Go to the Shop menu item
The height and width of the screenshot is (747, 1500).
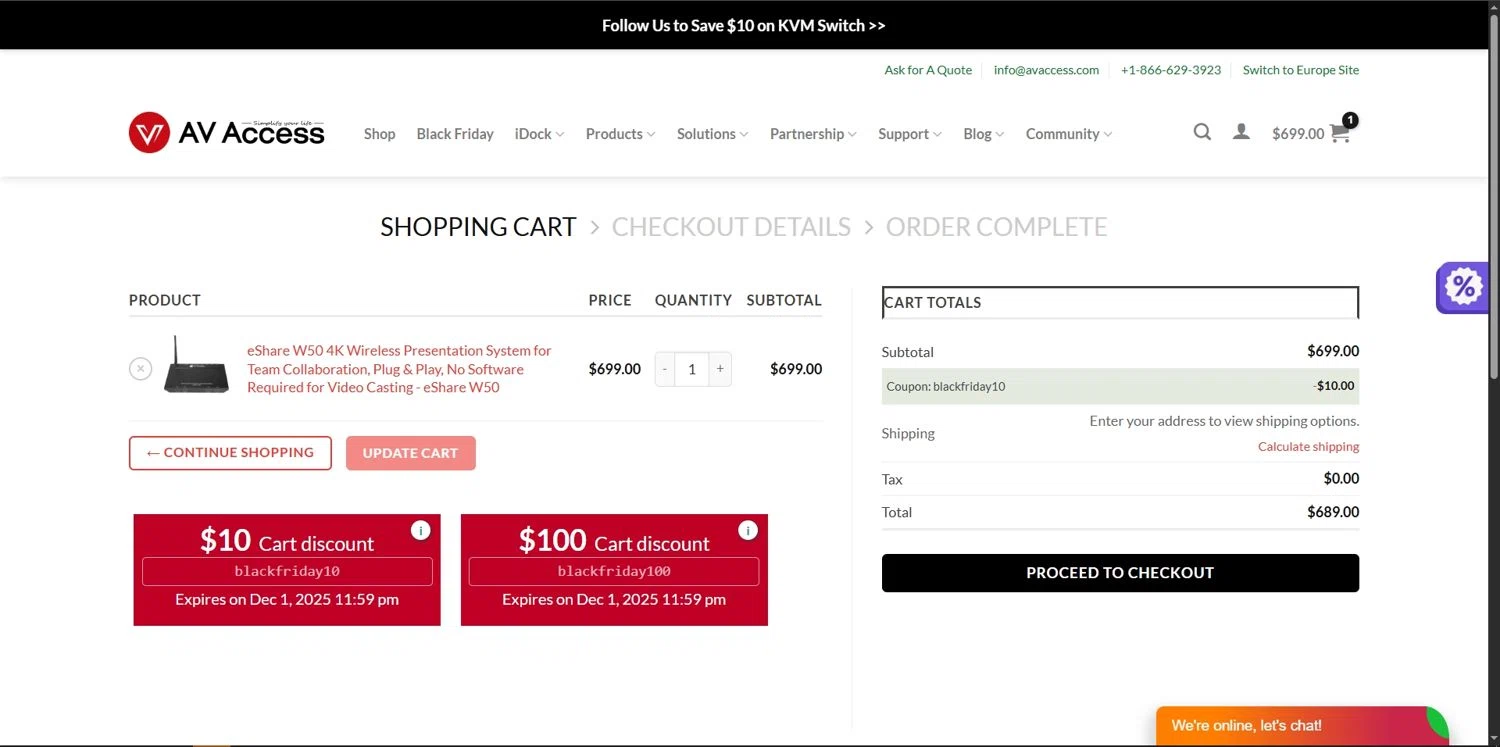click(379, 134)
